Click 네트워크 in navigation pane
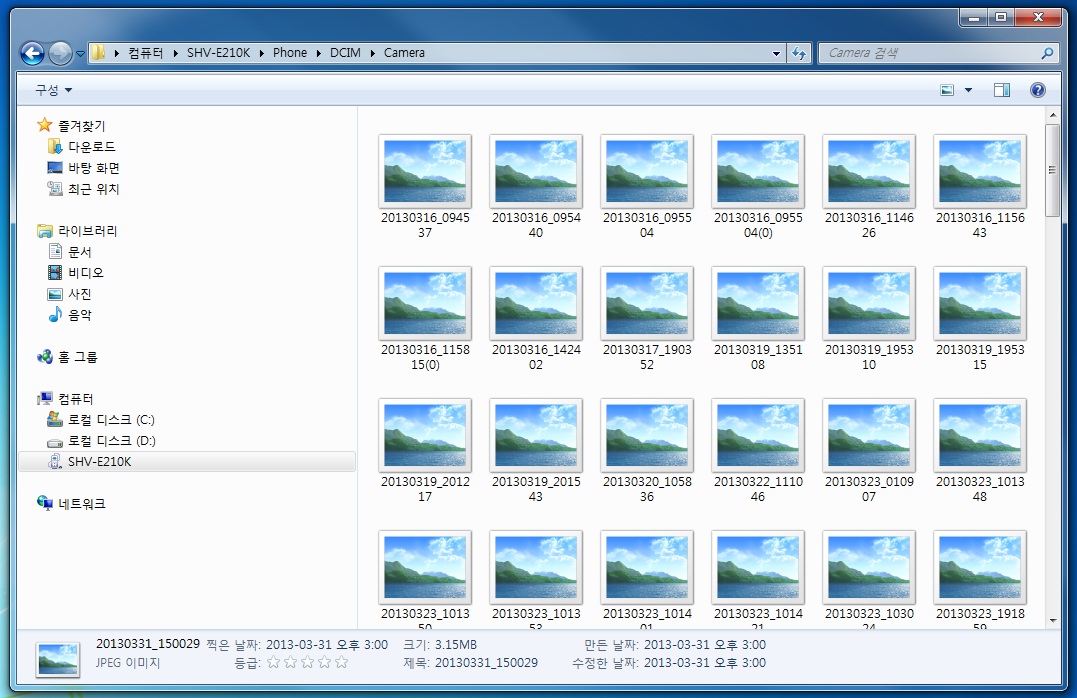Screen dimensions: 1077x698 tap(81, 503)
